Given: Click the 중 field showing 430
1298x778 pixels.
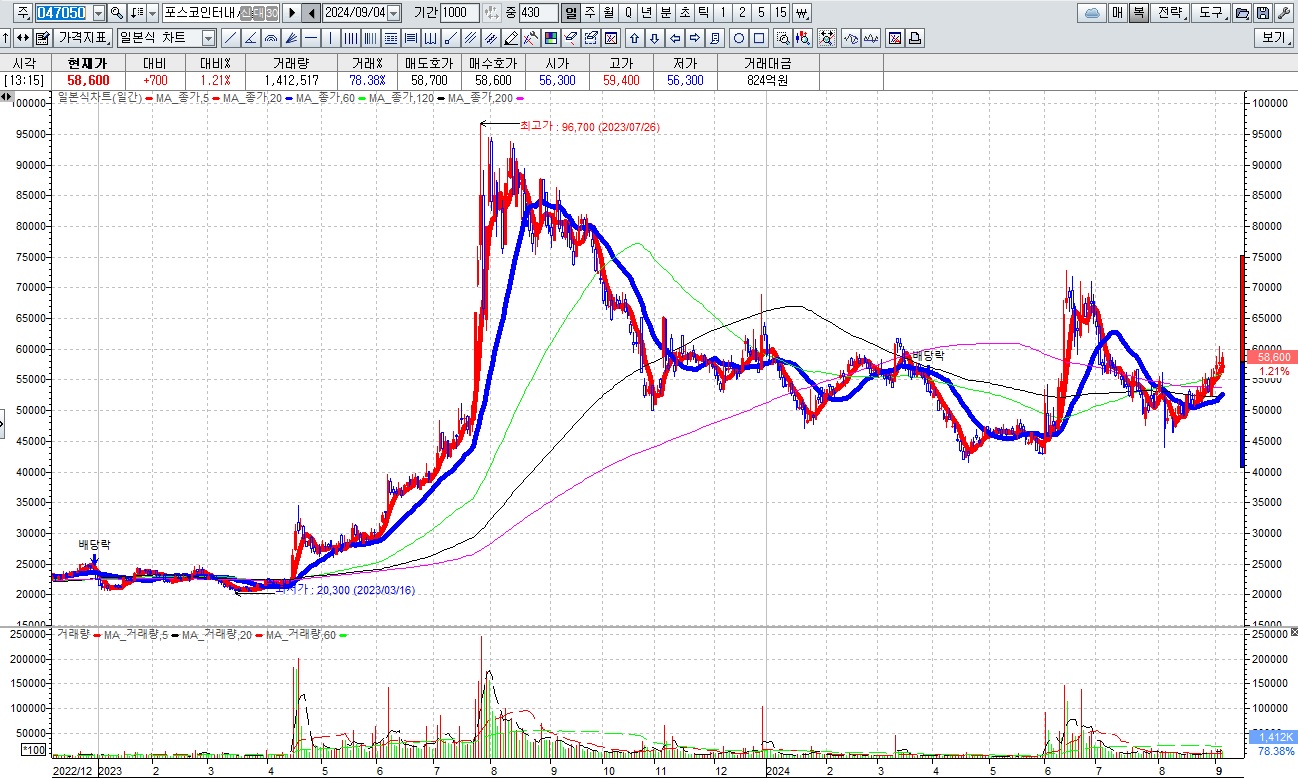Looking at the screenshot, I should 538,13.
